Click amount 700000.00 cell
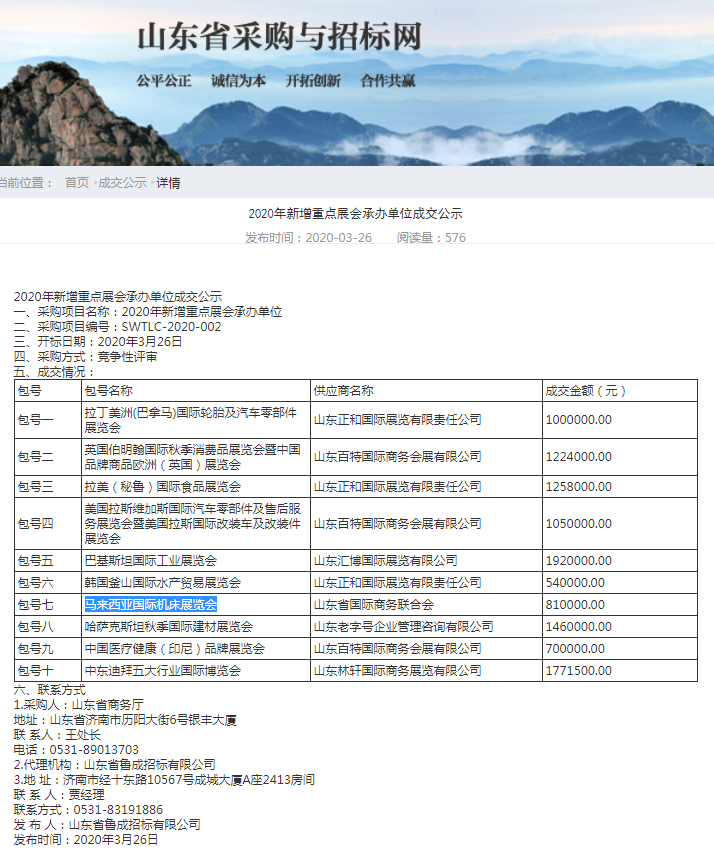The image size is (714, 858). point(620,648)
